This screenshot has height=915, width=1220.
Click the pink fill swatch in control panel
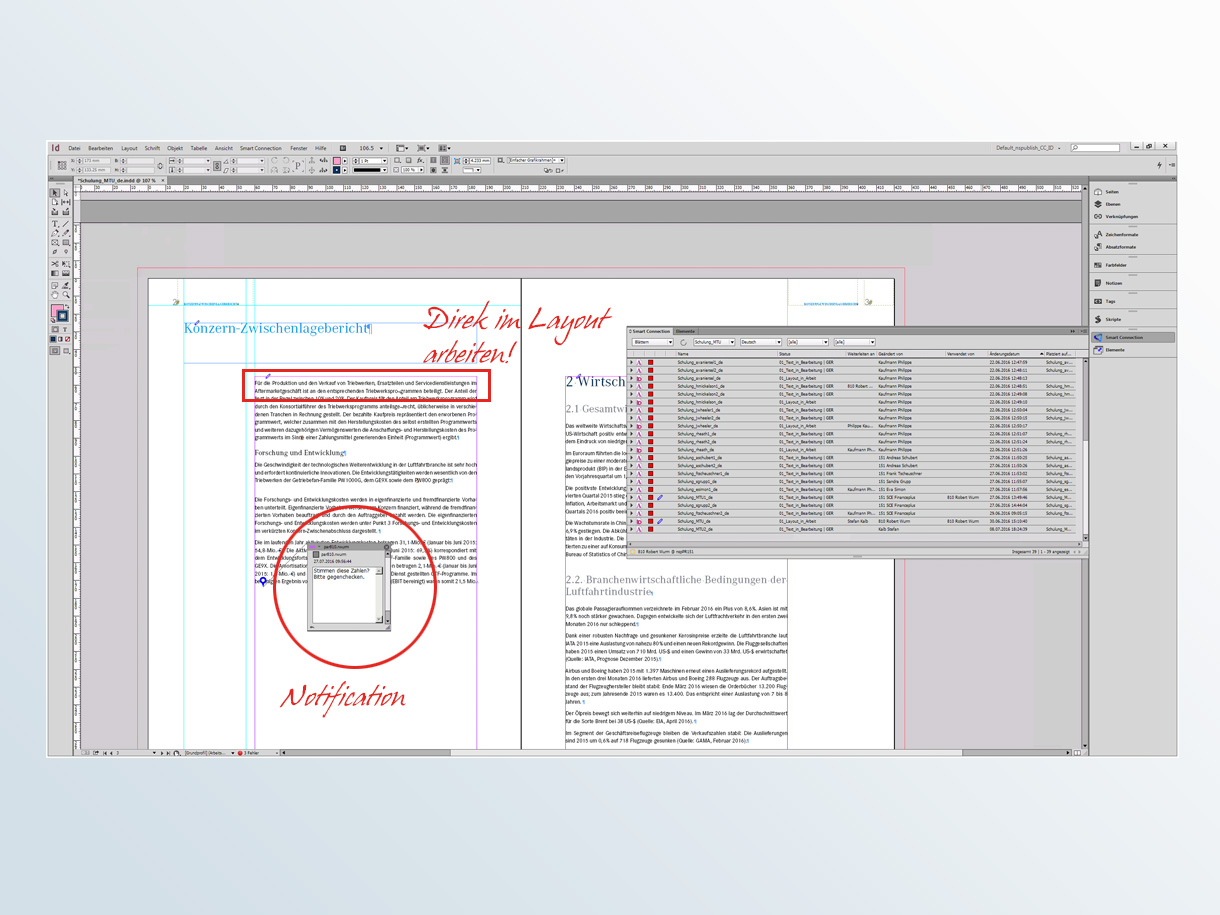[337, 160]
